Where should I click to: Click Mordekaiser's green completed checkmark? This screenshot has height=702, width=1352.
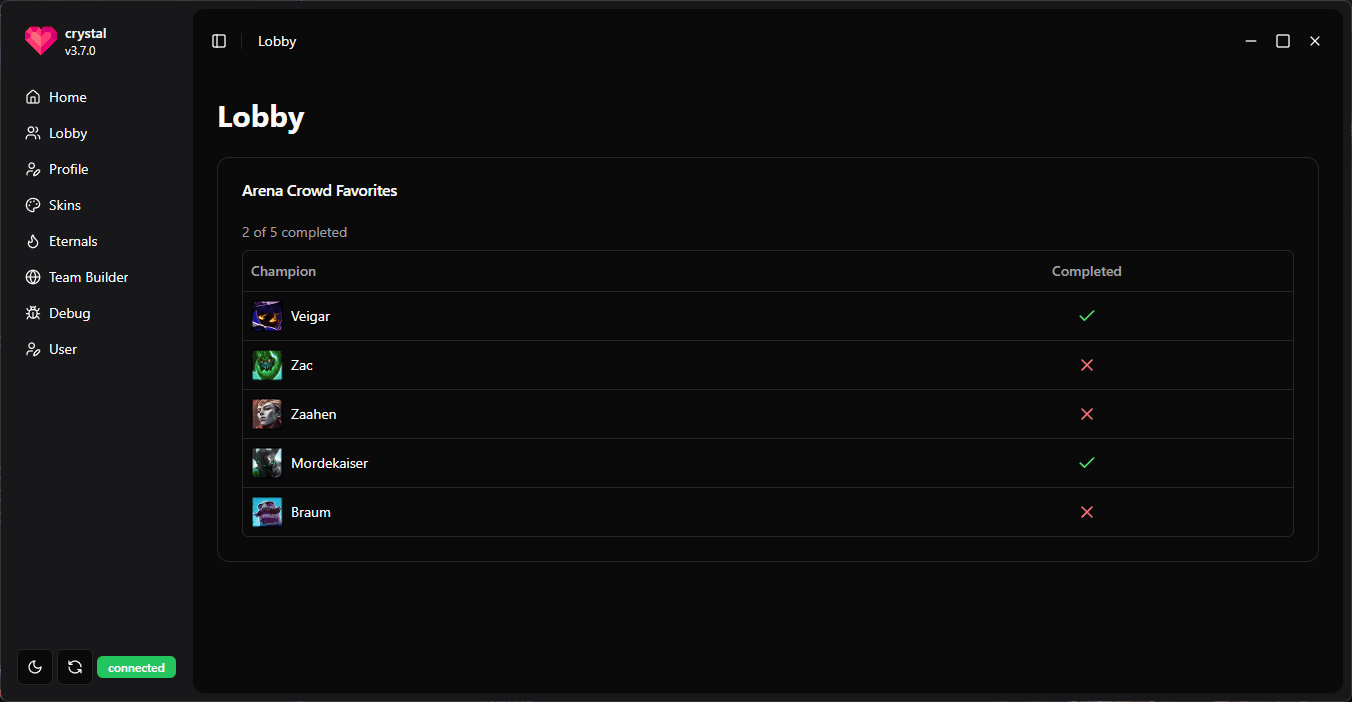1087,463
